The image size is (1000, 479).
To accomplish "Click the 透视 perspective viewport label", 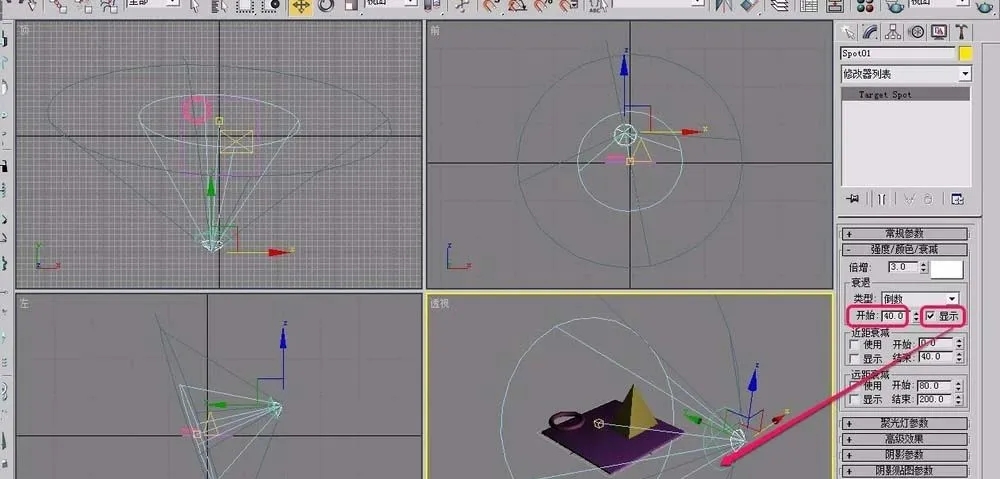I will pos(439,304).
